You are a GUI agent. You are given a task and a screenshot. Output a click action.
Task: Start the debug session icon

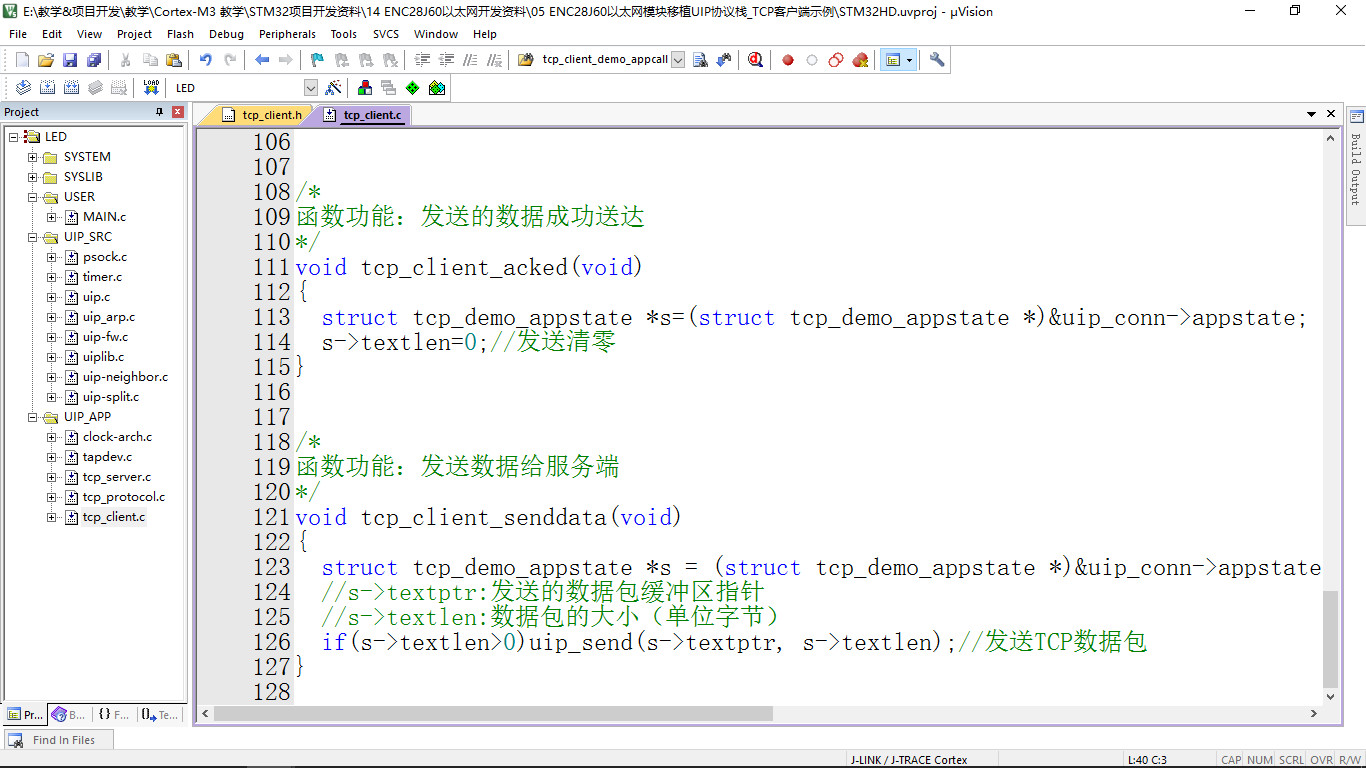[x=755, y=60]
